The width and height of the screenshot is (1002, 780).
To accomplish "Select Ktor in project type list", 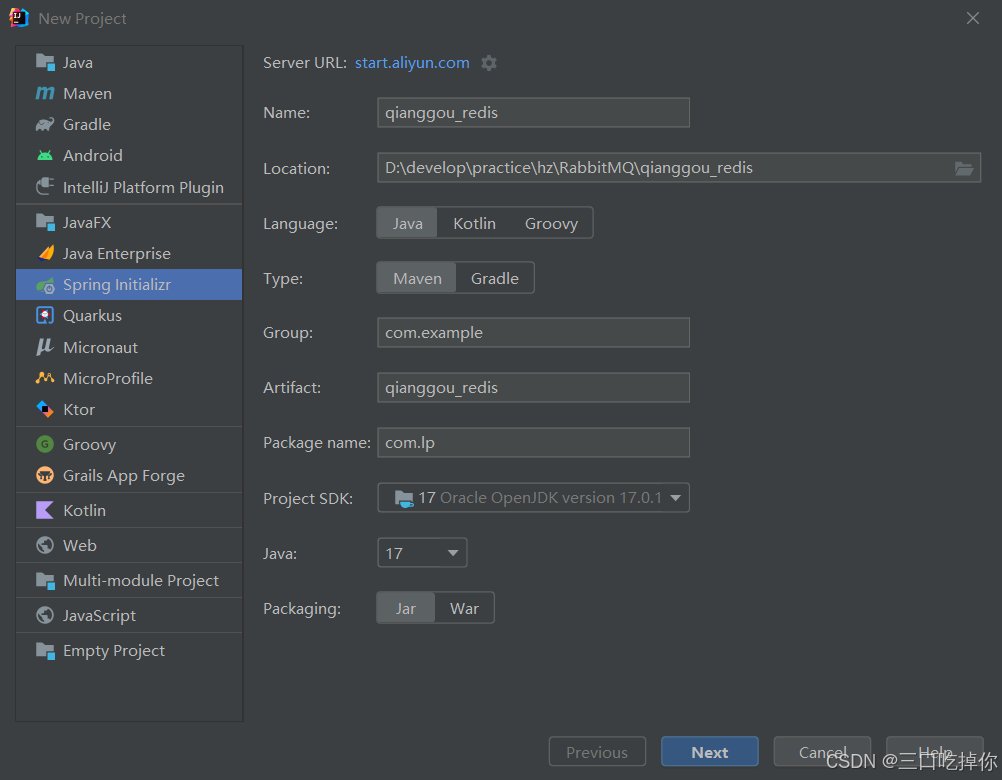I will [129, 409].
